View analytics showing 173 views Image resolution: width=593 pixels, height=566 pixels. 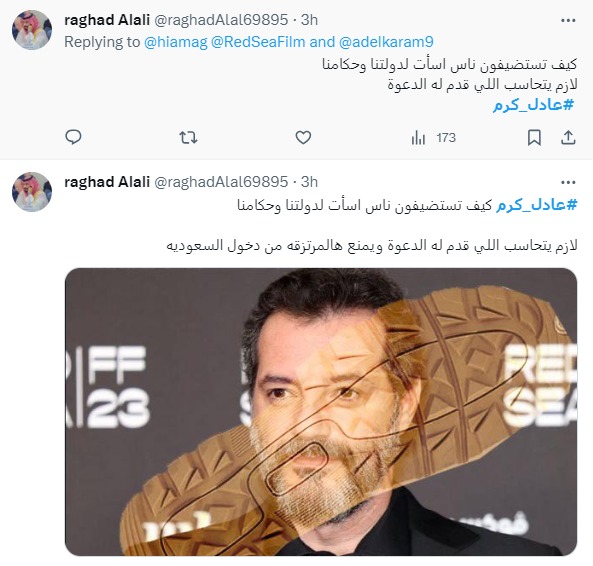[x=433, y=138]
